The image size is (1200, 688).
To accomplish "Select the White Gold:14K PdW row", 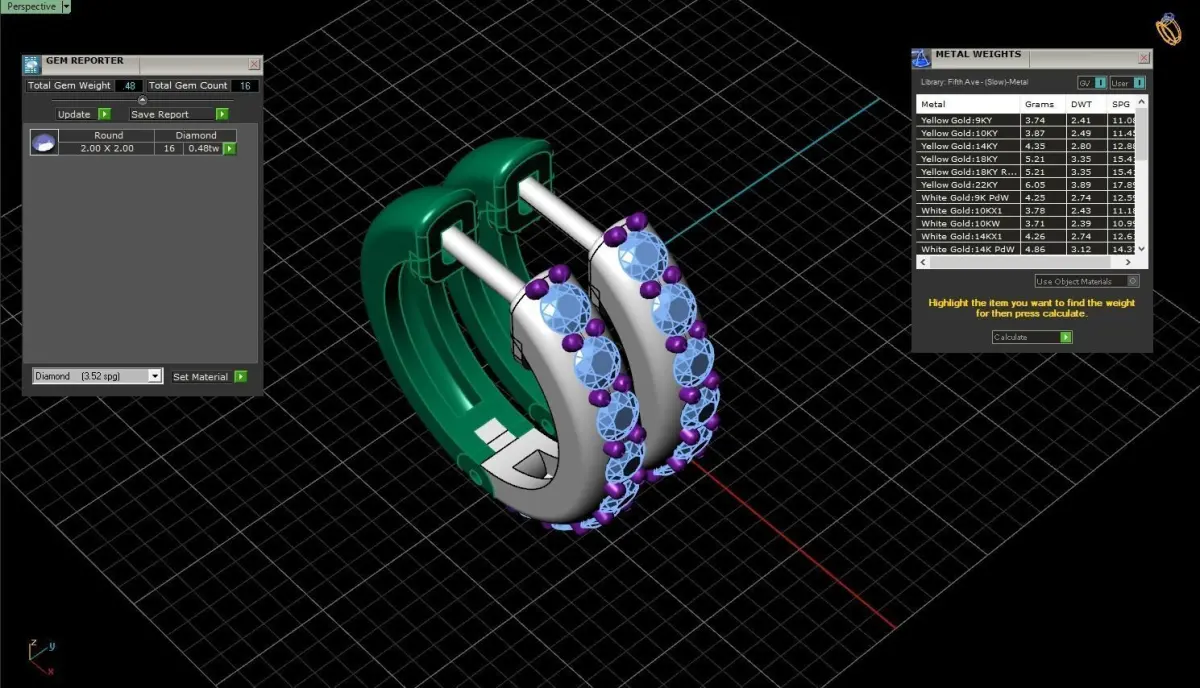I will [x=1026, y=249].
